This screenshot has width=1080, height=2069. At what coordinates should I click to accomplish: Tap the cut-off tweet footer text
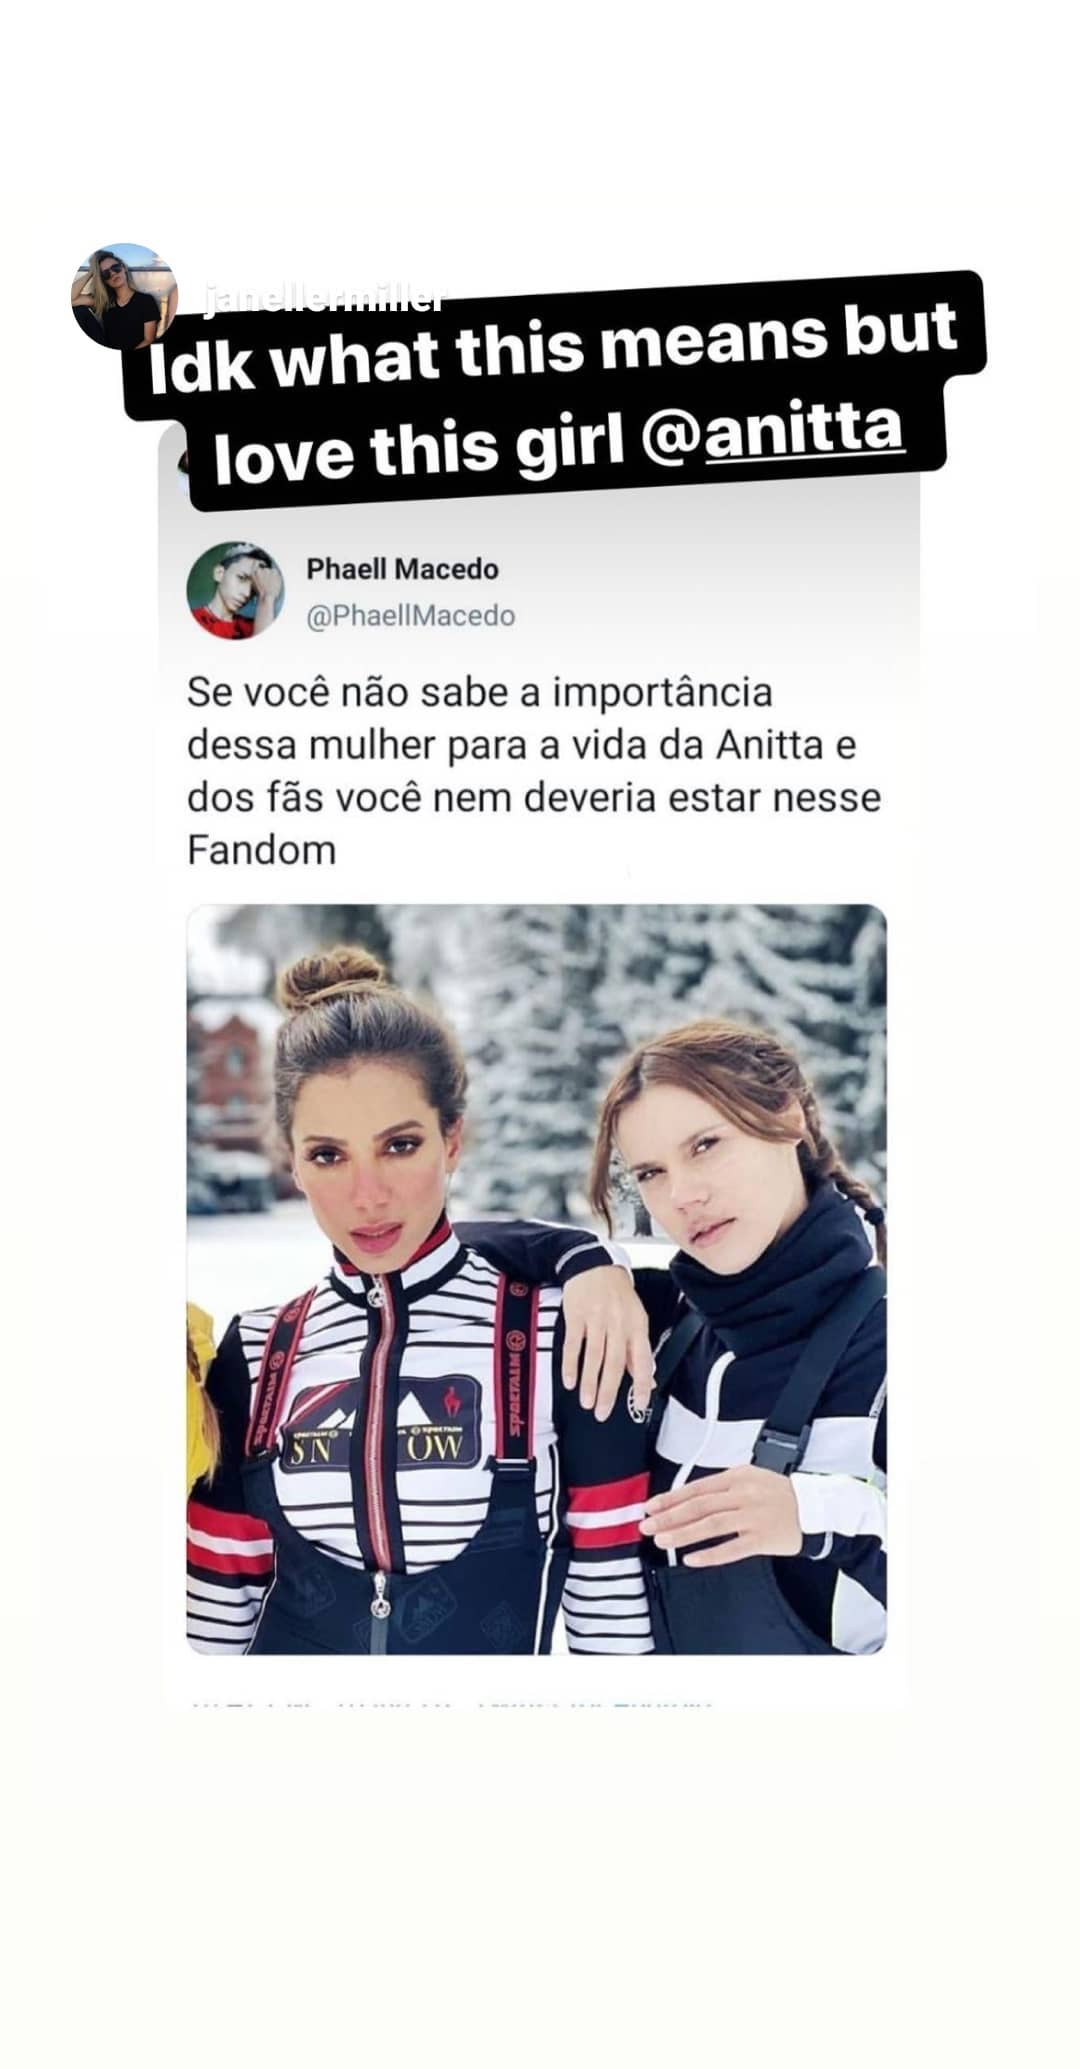click(x=450, y=1701)
